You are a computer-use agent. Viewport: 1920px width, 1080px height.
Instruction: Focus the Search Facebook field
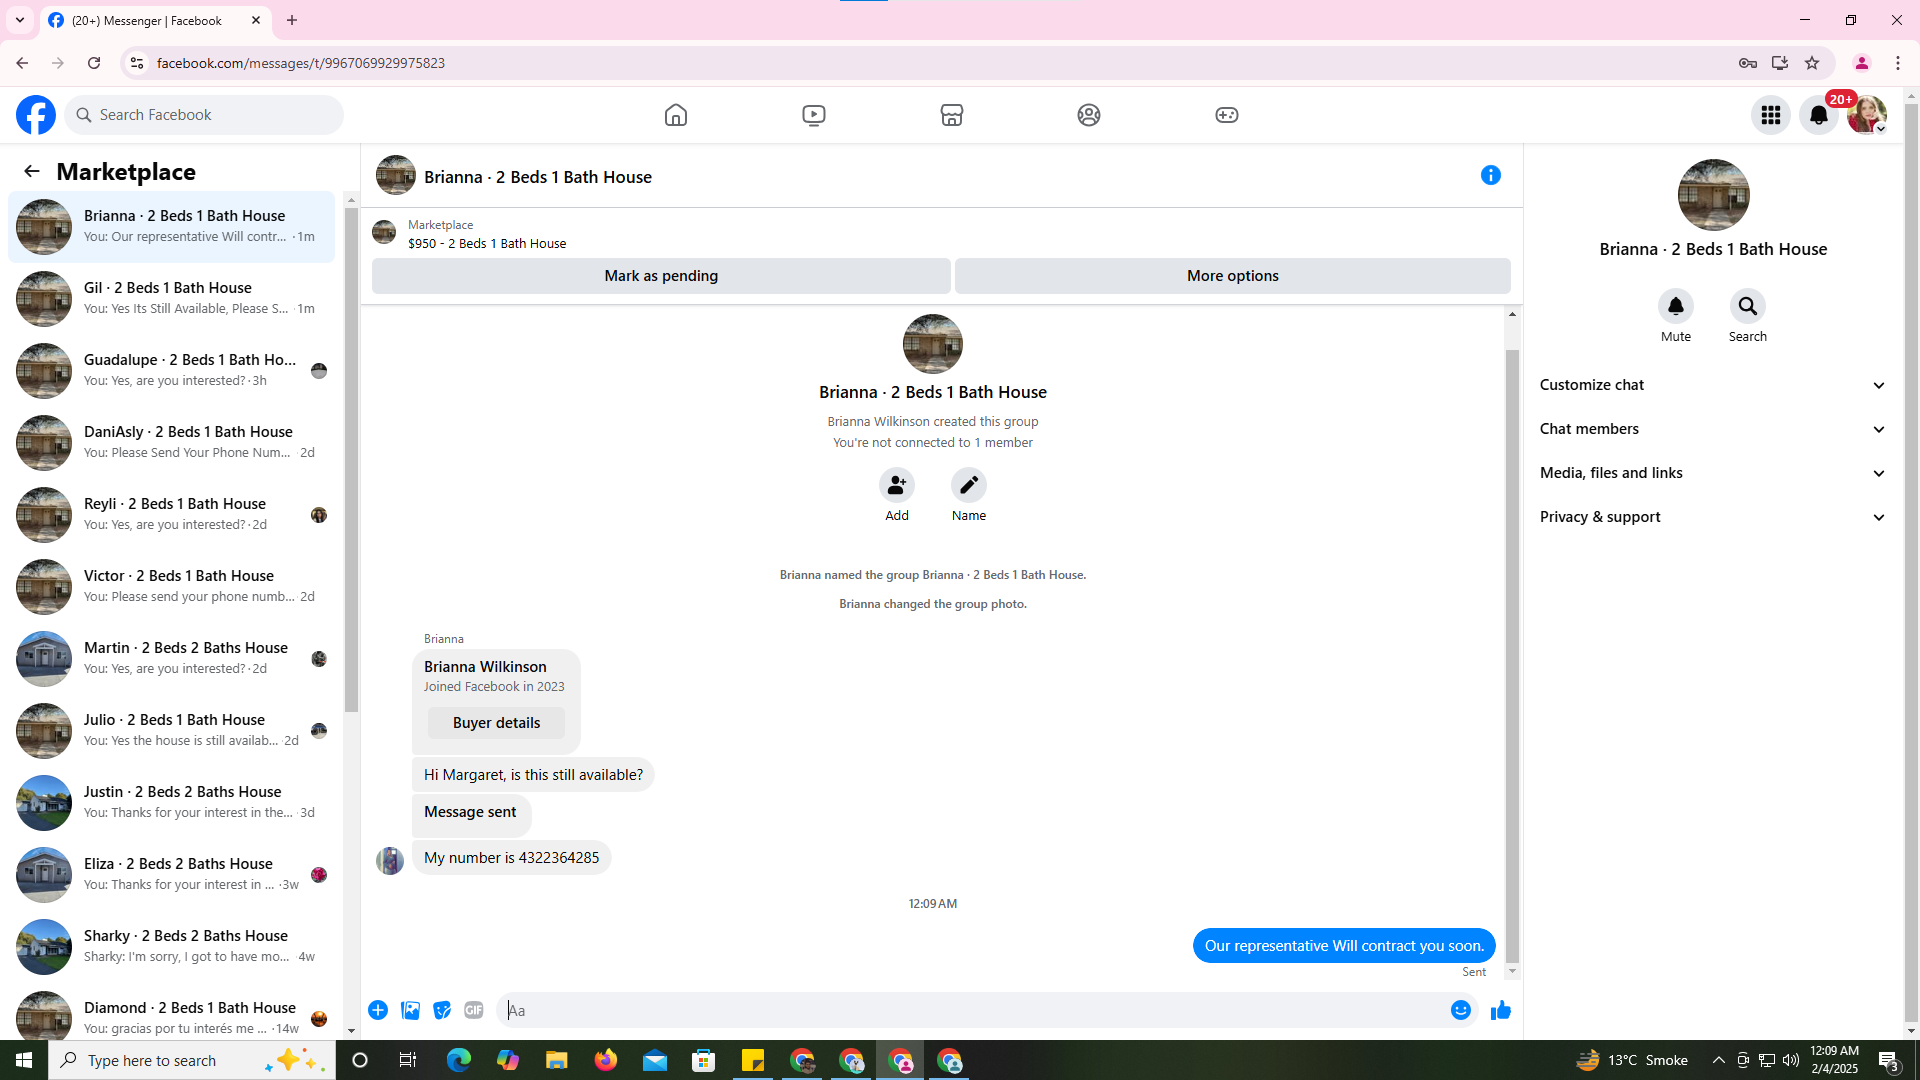coord(204,115)
